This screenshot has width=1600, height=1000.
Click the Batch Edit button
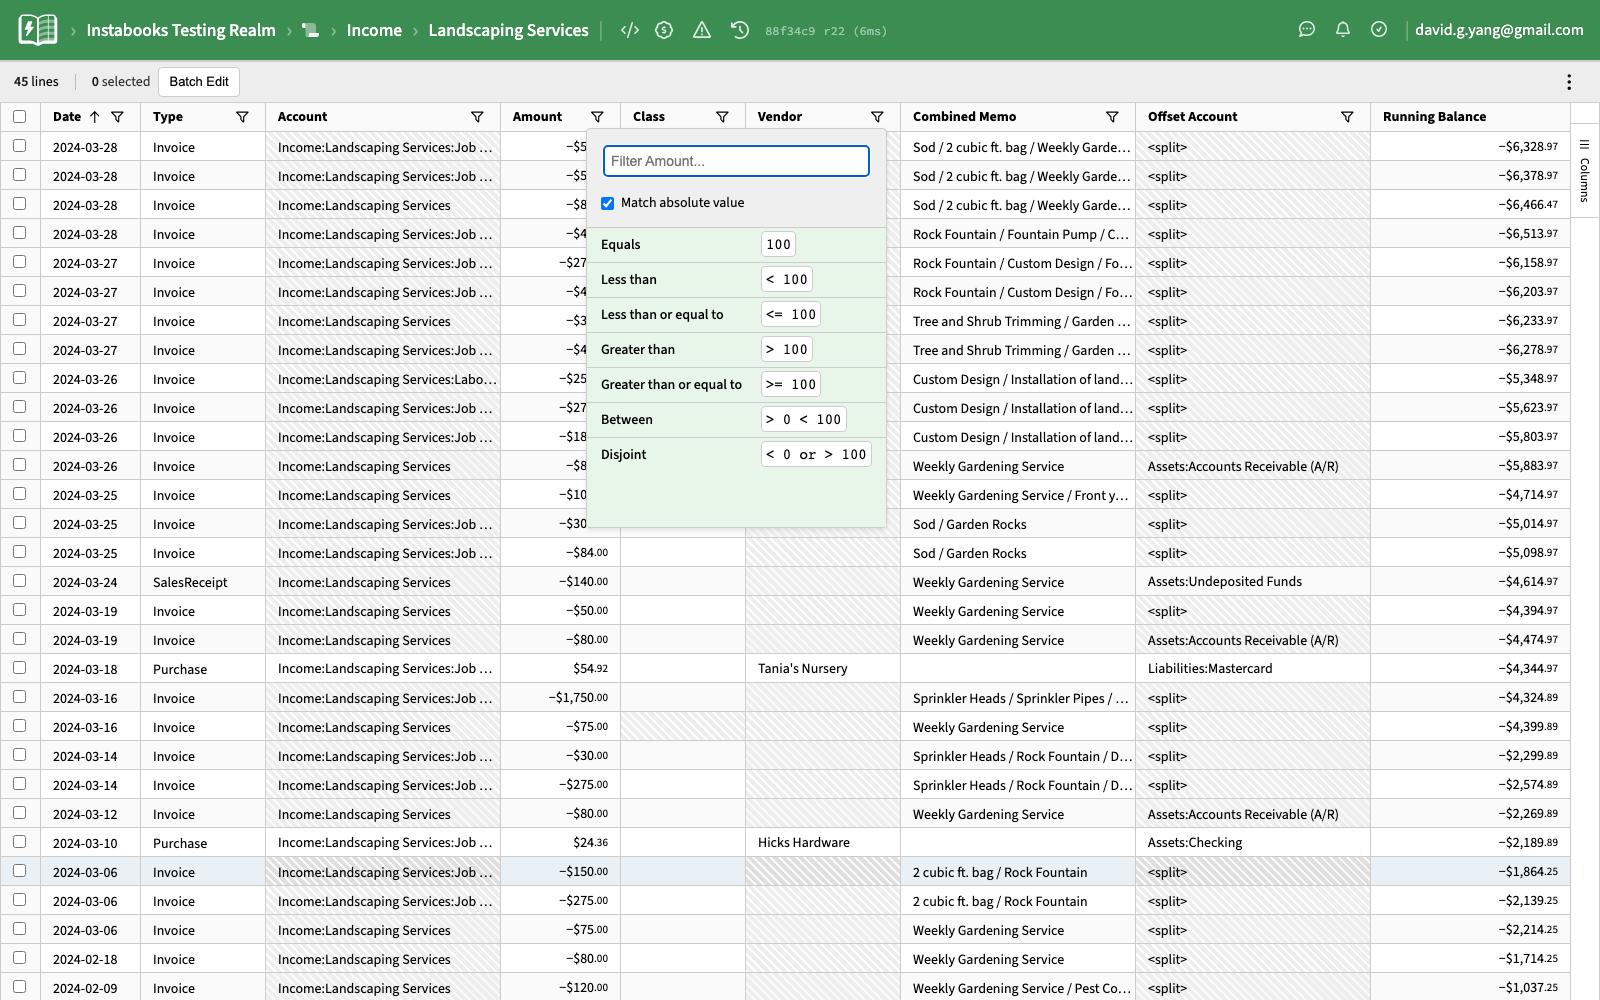(x=199, y=82)
